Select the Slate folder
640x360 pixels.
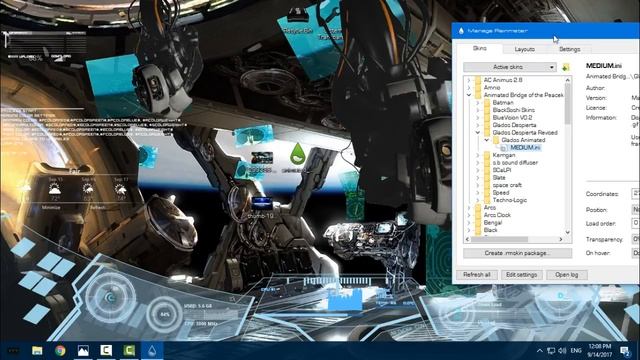(x=499, y=178)
